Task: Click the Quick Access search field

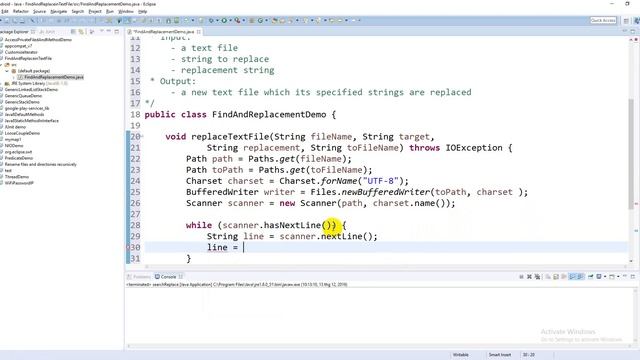Action: coord(603,20)
